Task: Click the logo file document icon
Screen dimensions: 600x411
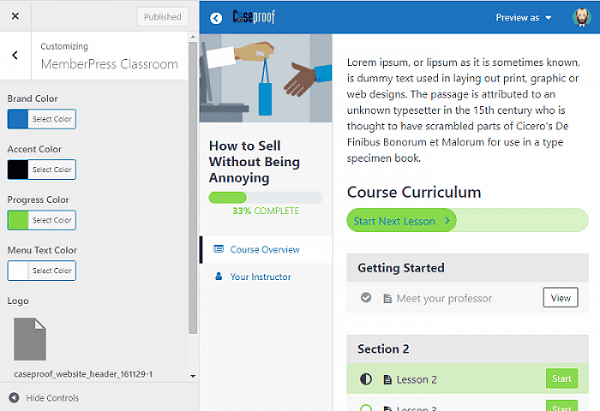Action: click(x=30, y=339)
